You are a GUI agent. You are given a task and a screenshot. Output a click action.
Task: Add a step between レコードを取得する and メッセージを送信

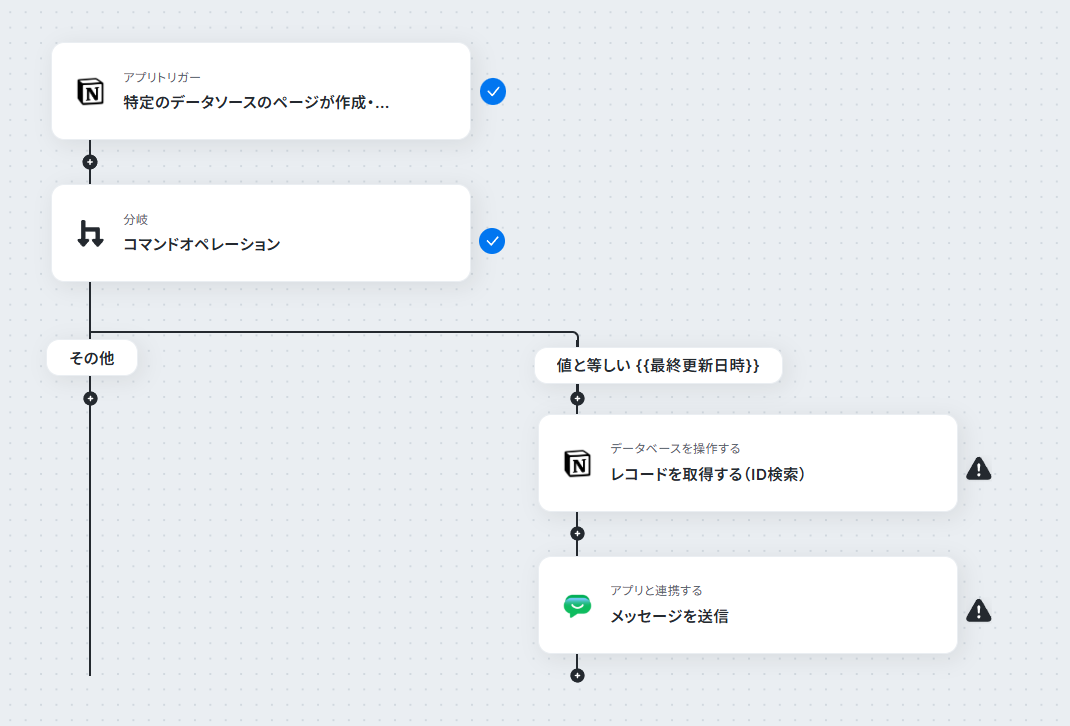pos(577,534)
